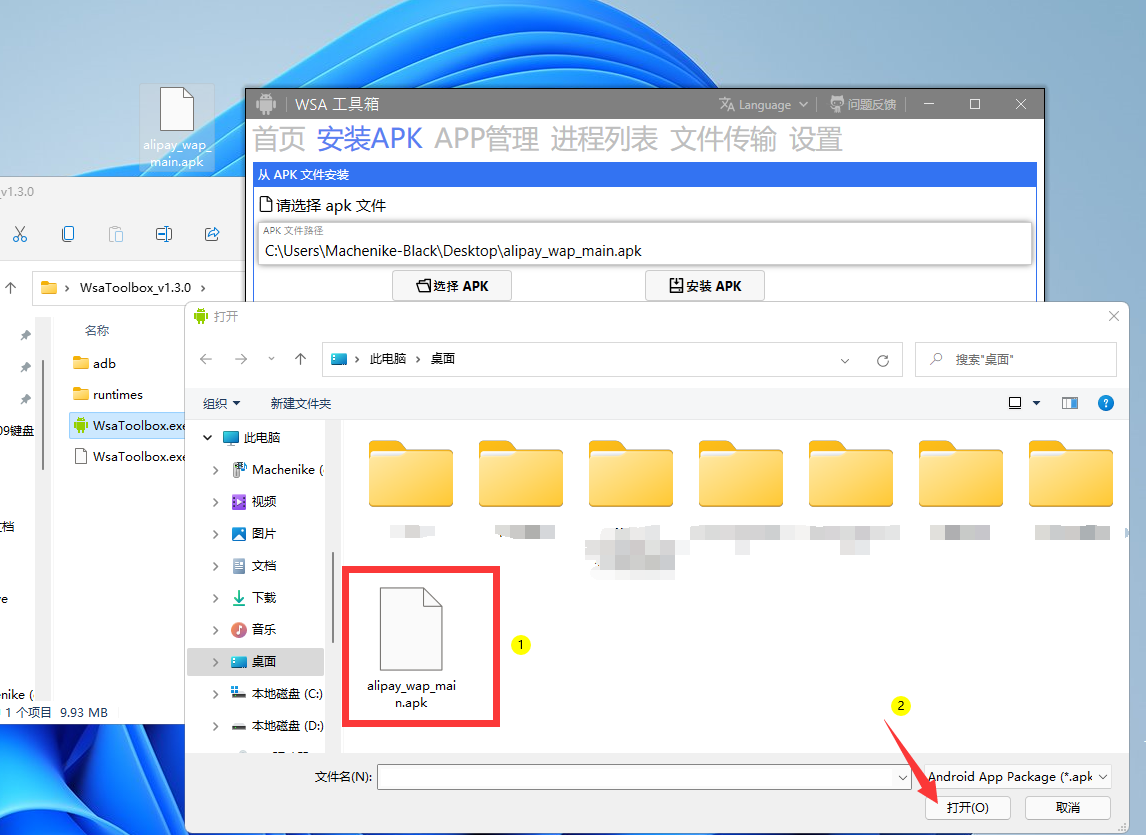Refresh the Open dialog folder view
The width and height of the screenshot is (1146, 835).
click(x=883, y=360)
